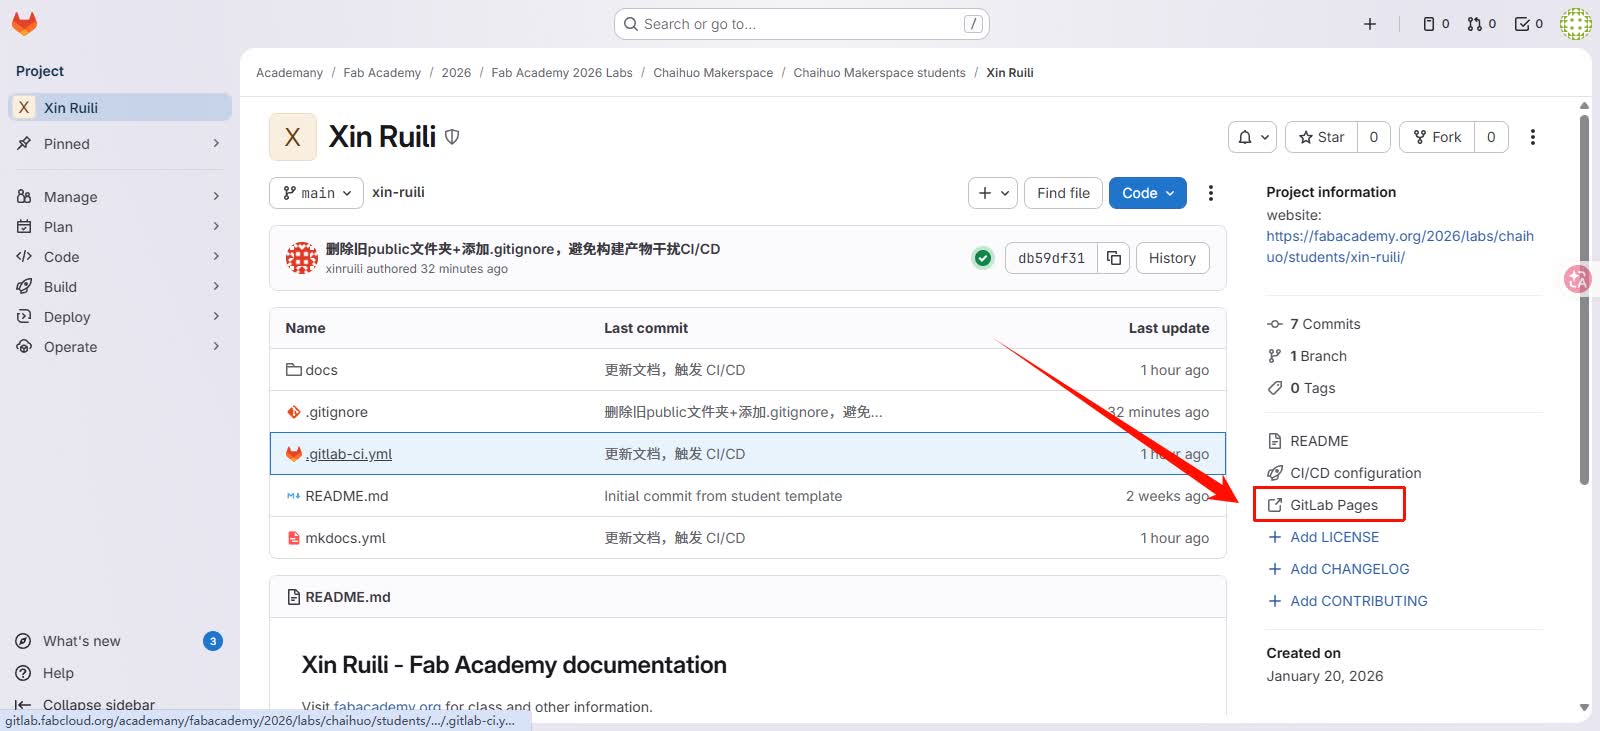Open the Help menu in sidebar
This screenshot has width=1600, height=731.
point(120,673)
